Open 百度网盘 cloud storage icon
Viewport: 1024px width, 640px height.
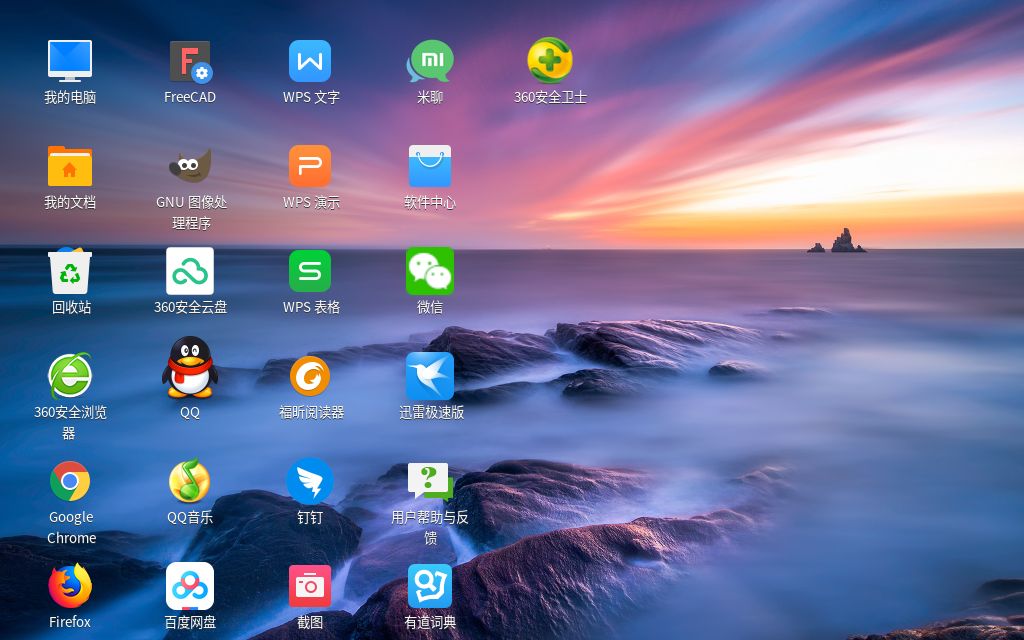pyautogui.click(x=190, y=586)
